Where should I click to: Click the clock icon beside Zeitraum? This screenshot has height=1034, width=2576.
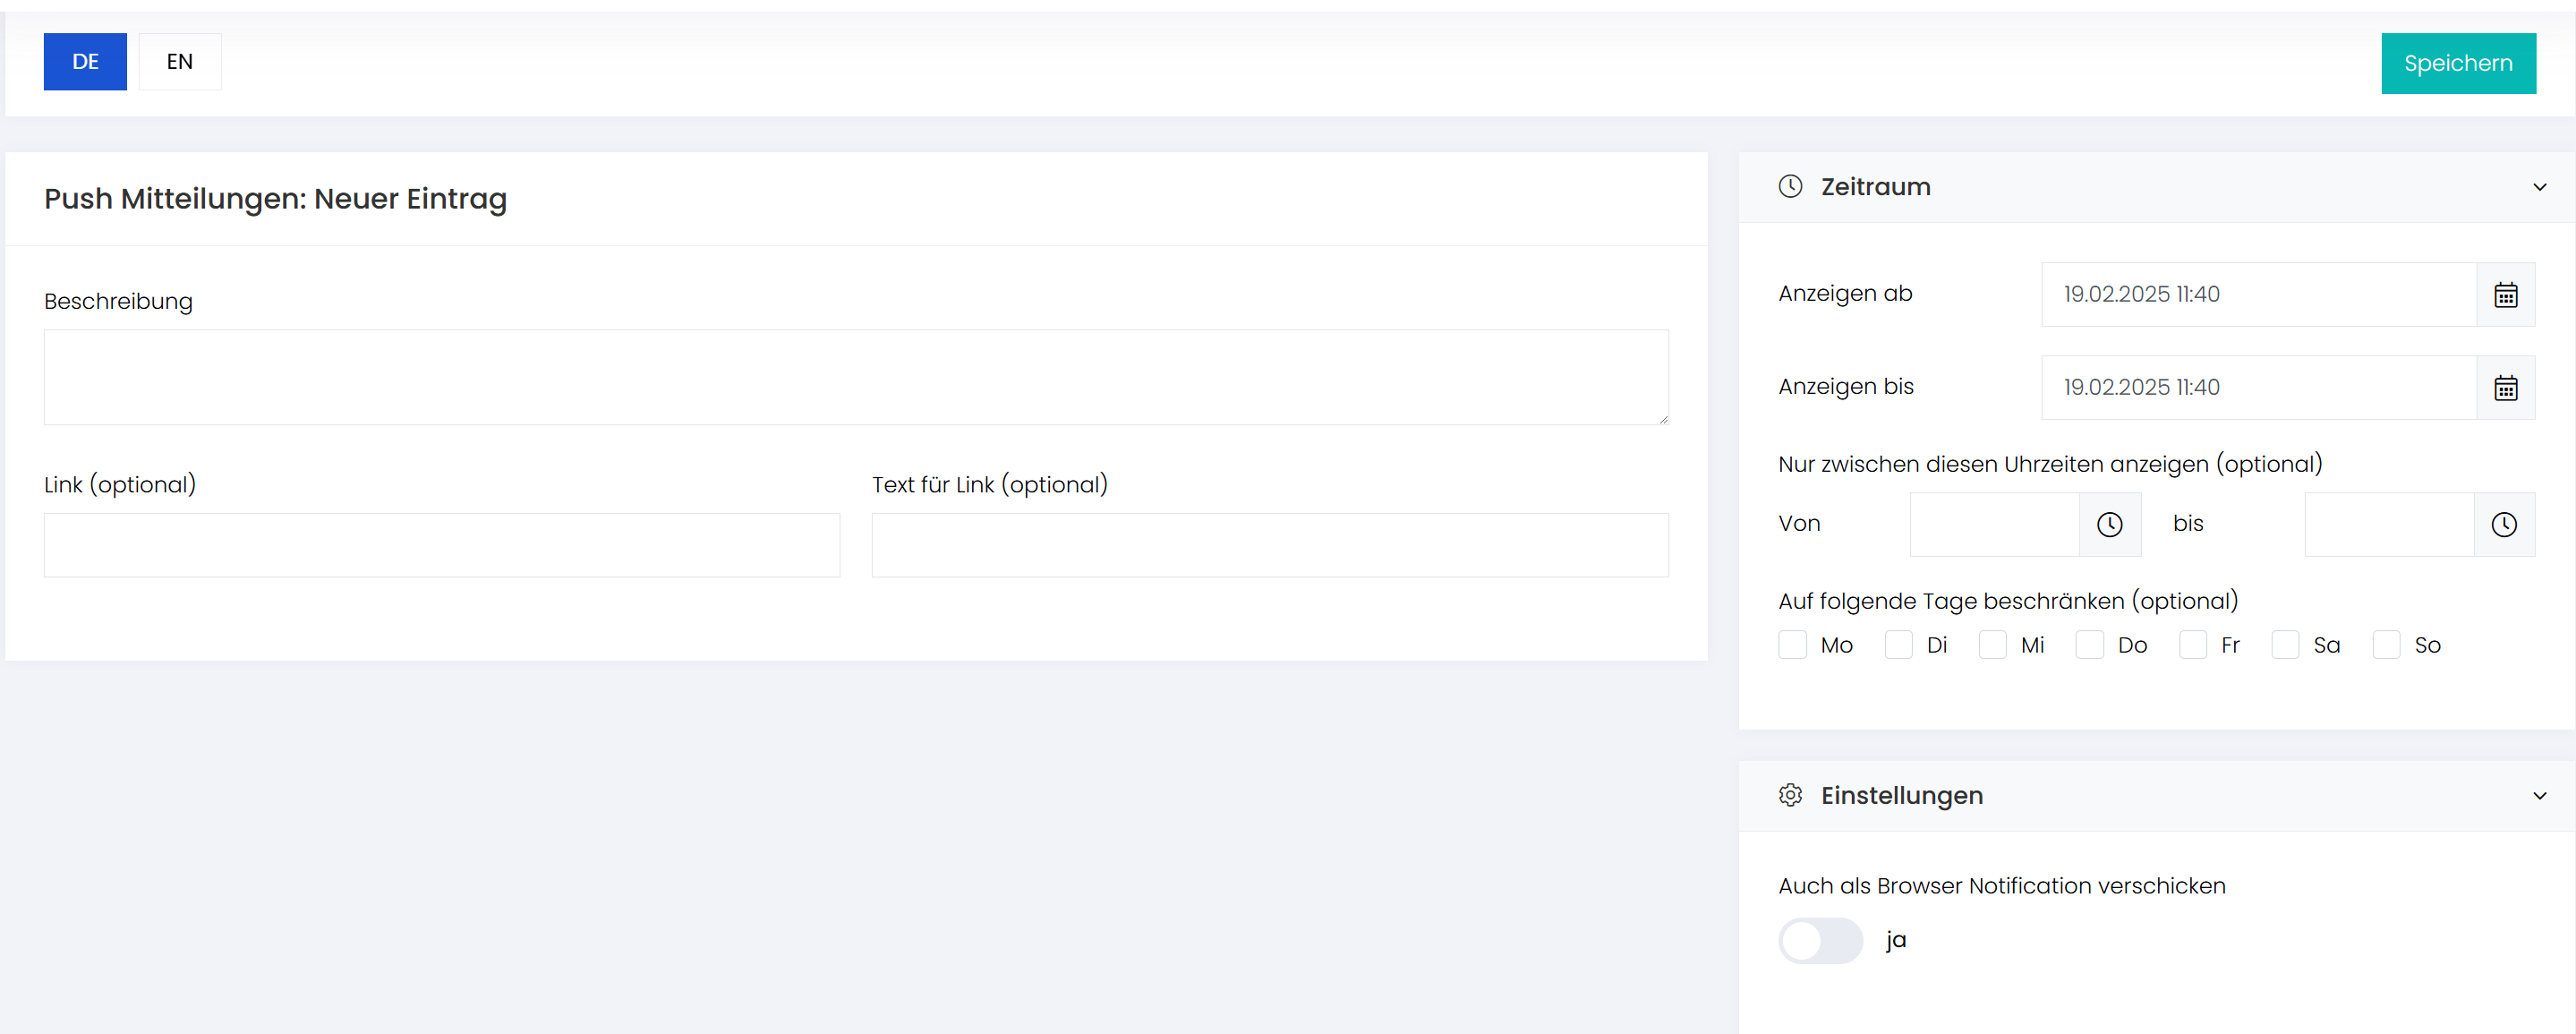[x=1790, y=187]
